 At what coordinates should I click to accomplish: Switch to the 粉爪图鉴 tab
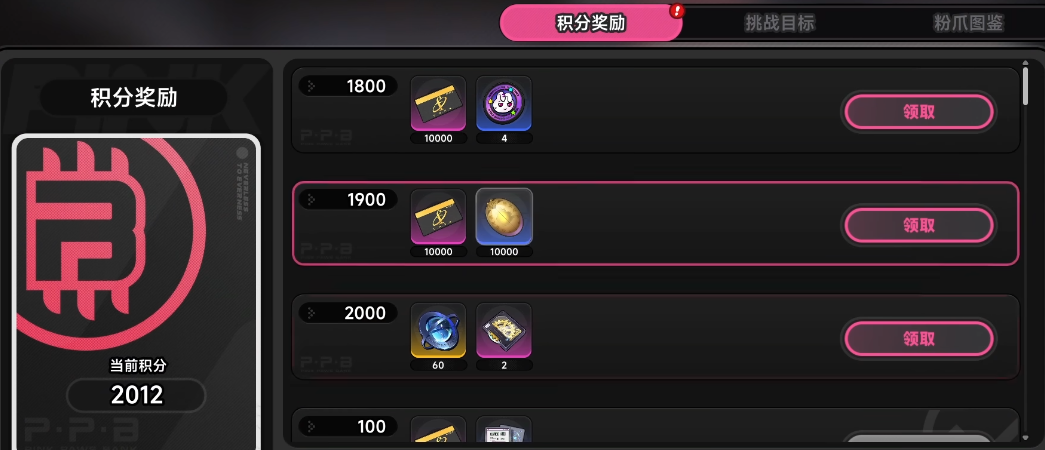click(x=968, y=23)
